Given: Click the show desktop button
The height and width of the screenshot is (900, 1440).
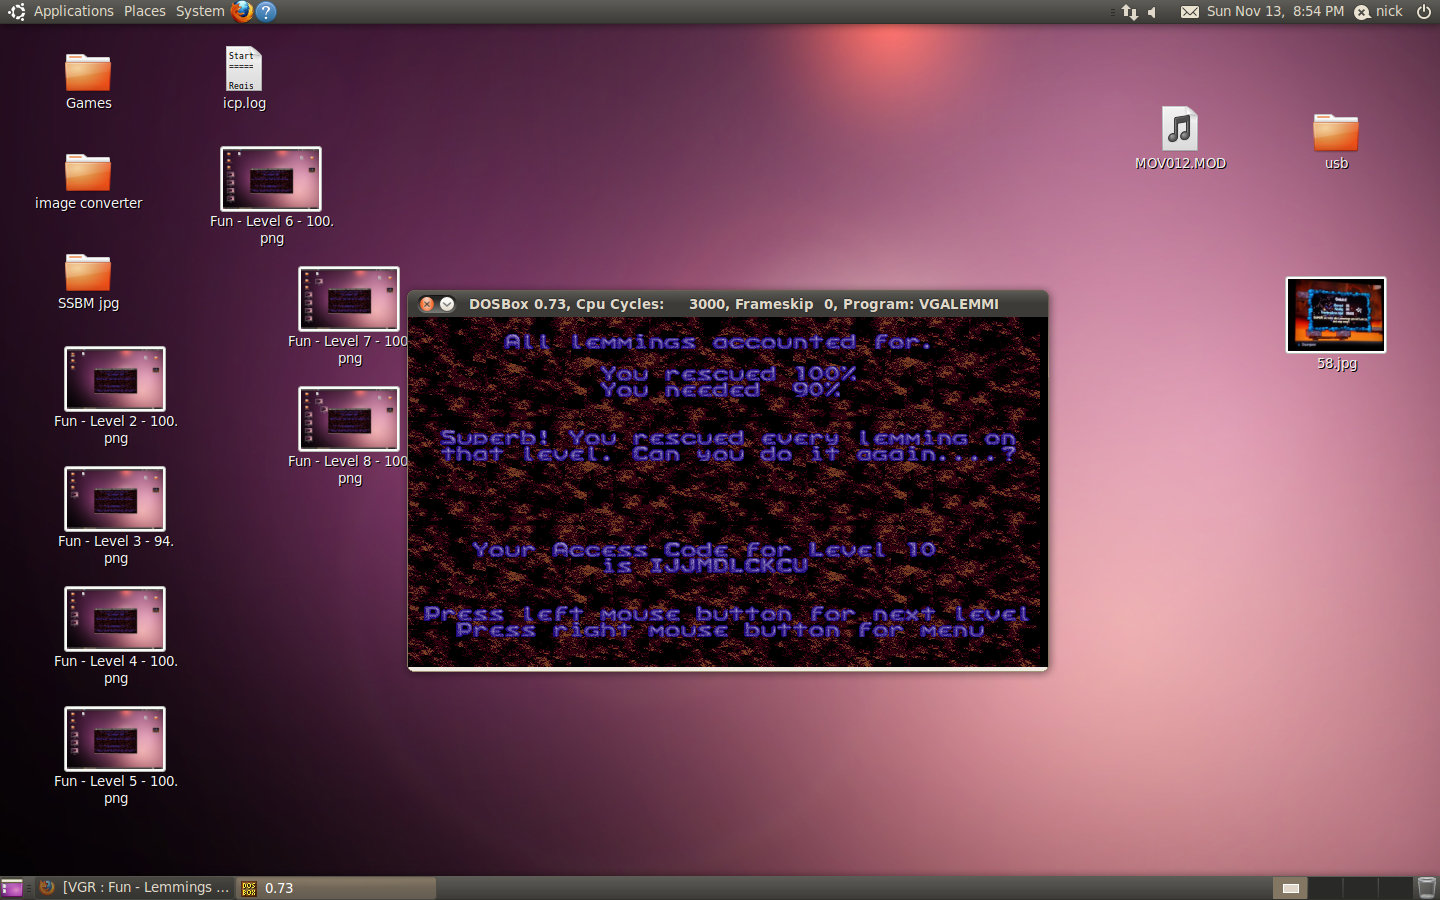Looking at the screenshot, I should pyautogui.click(x=12, y=887).
